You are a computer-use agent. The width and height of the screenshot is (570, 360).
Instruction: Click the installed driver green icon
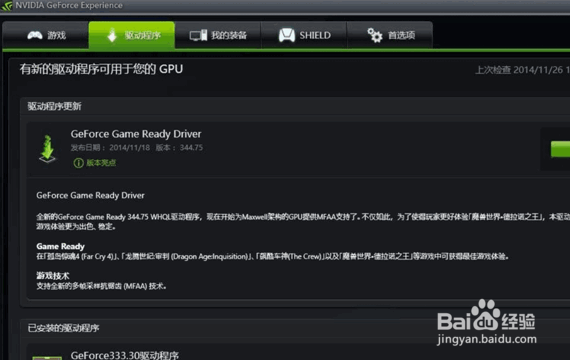tap(47, 358)
